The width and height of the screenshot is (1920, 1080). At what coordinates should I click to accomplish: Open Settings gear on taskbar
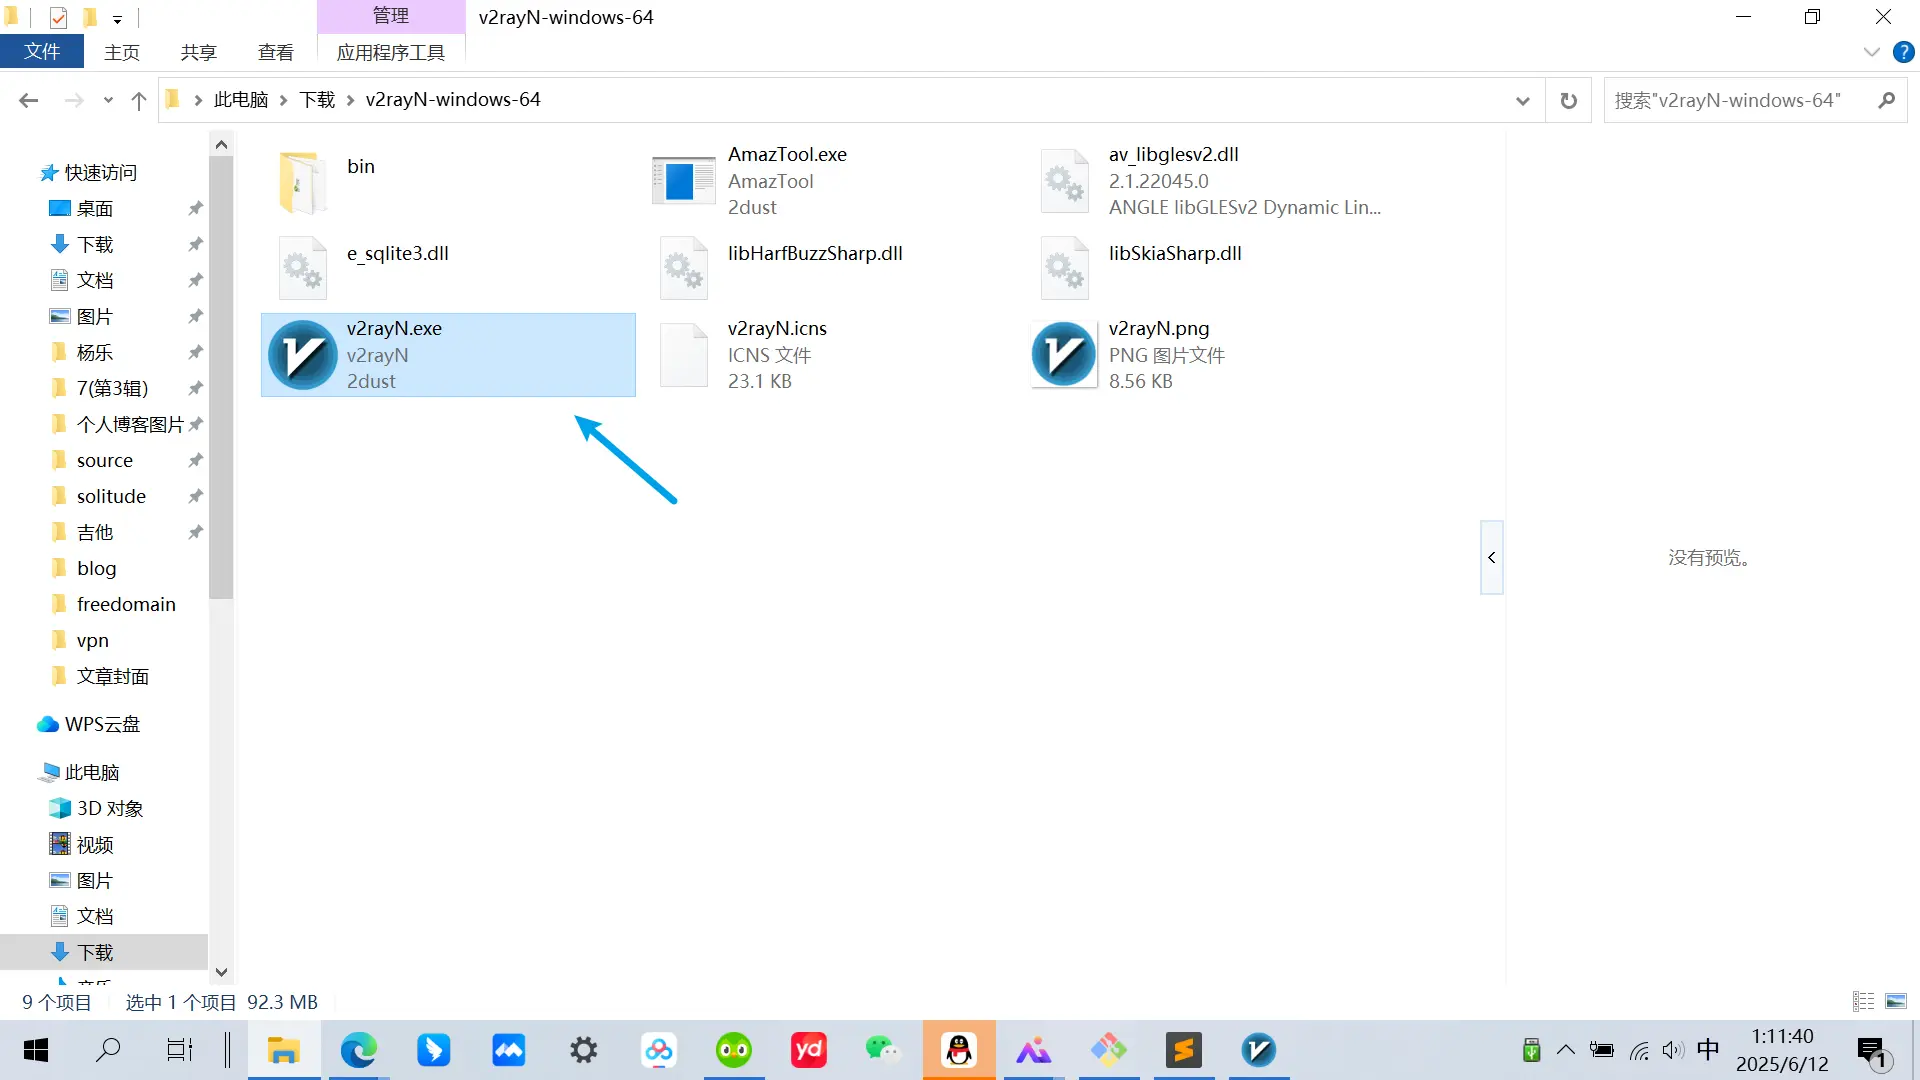[584, 1050]
